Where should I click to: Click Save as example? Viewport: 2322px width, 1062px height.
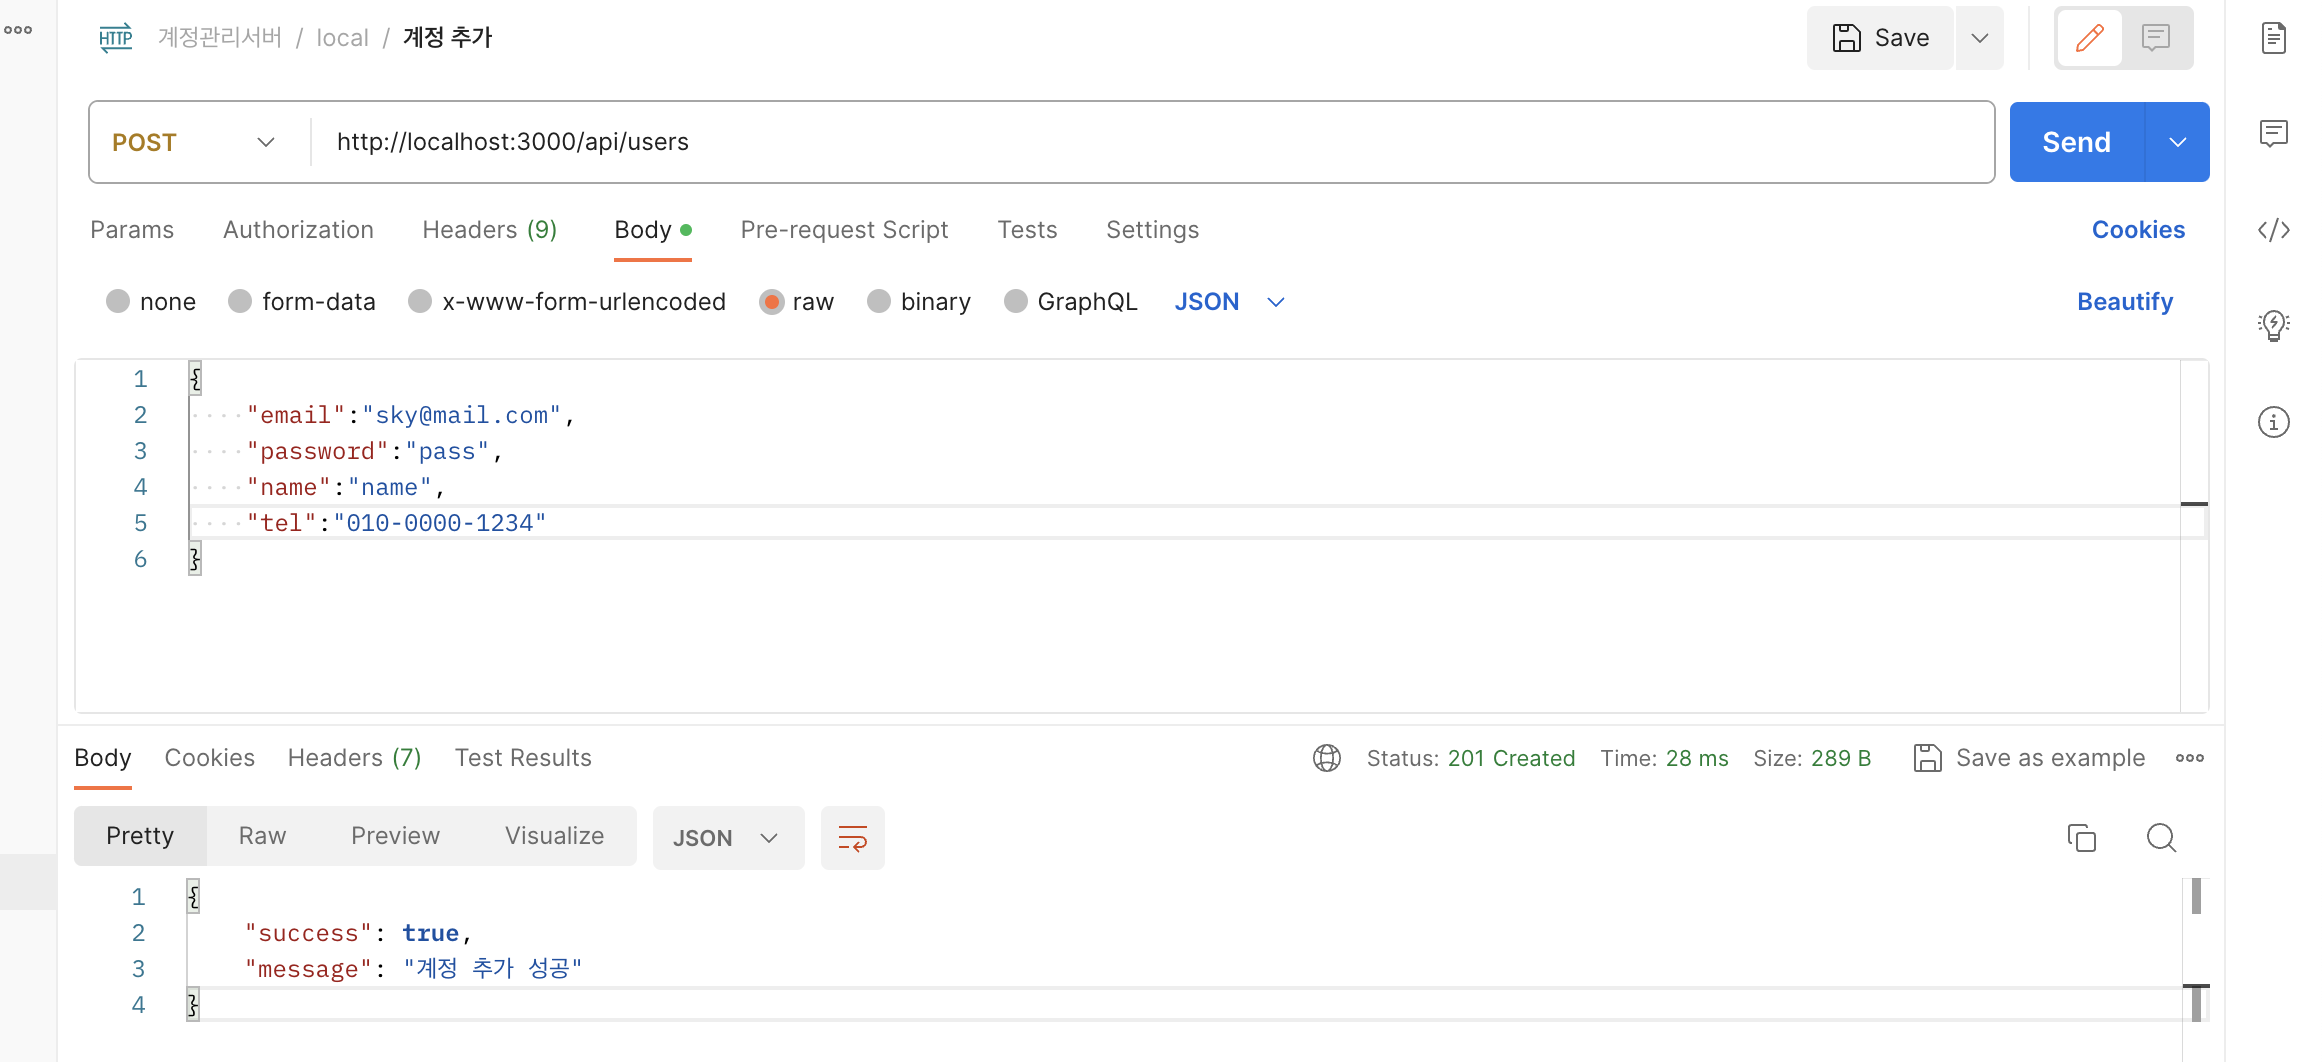pos(2030,758)
